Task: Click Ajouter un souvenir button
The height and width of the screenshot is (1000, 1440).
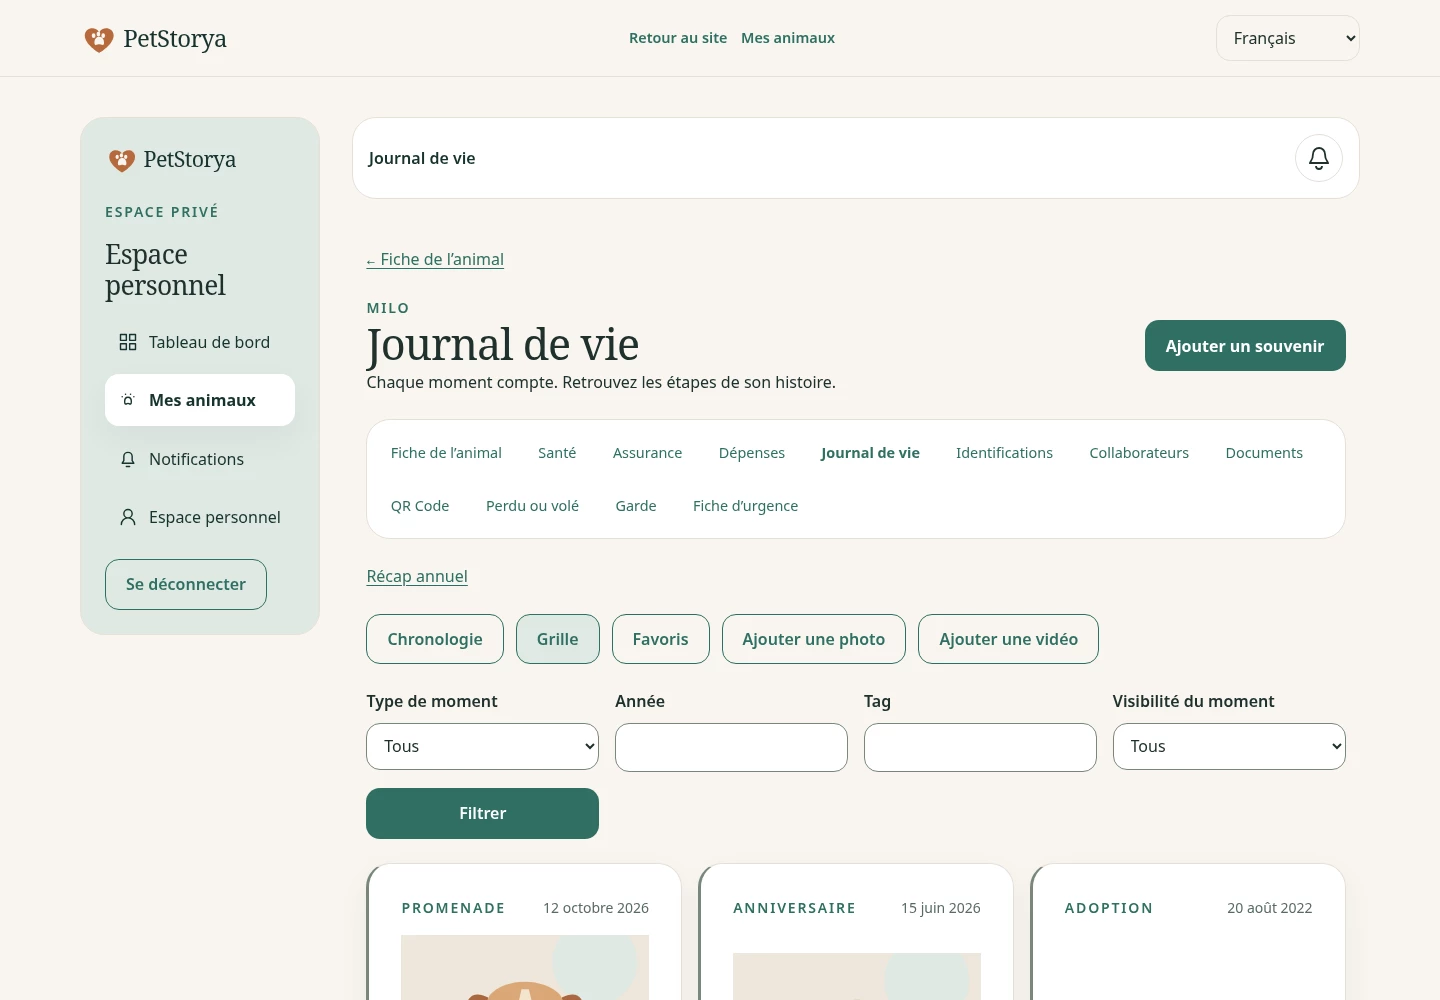Action: point(1245,346)
